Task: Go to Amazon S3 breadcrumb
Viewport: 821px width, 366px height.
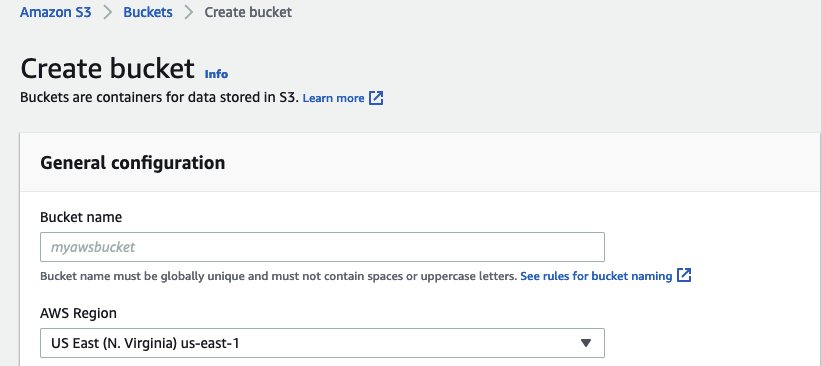Action: pyautogui.click(x=56, y=12)
